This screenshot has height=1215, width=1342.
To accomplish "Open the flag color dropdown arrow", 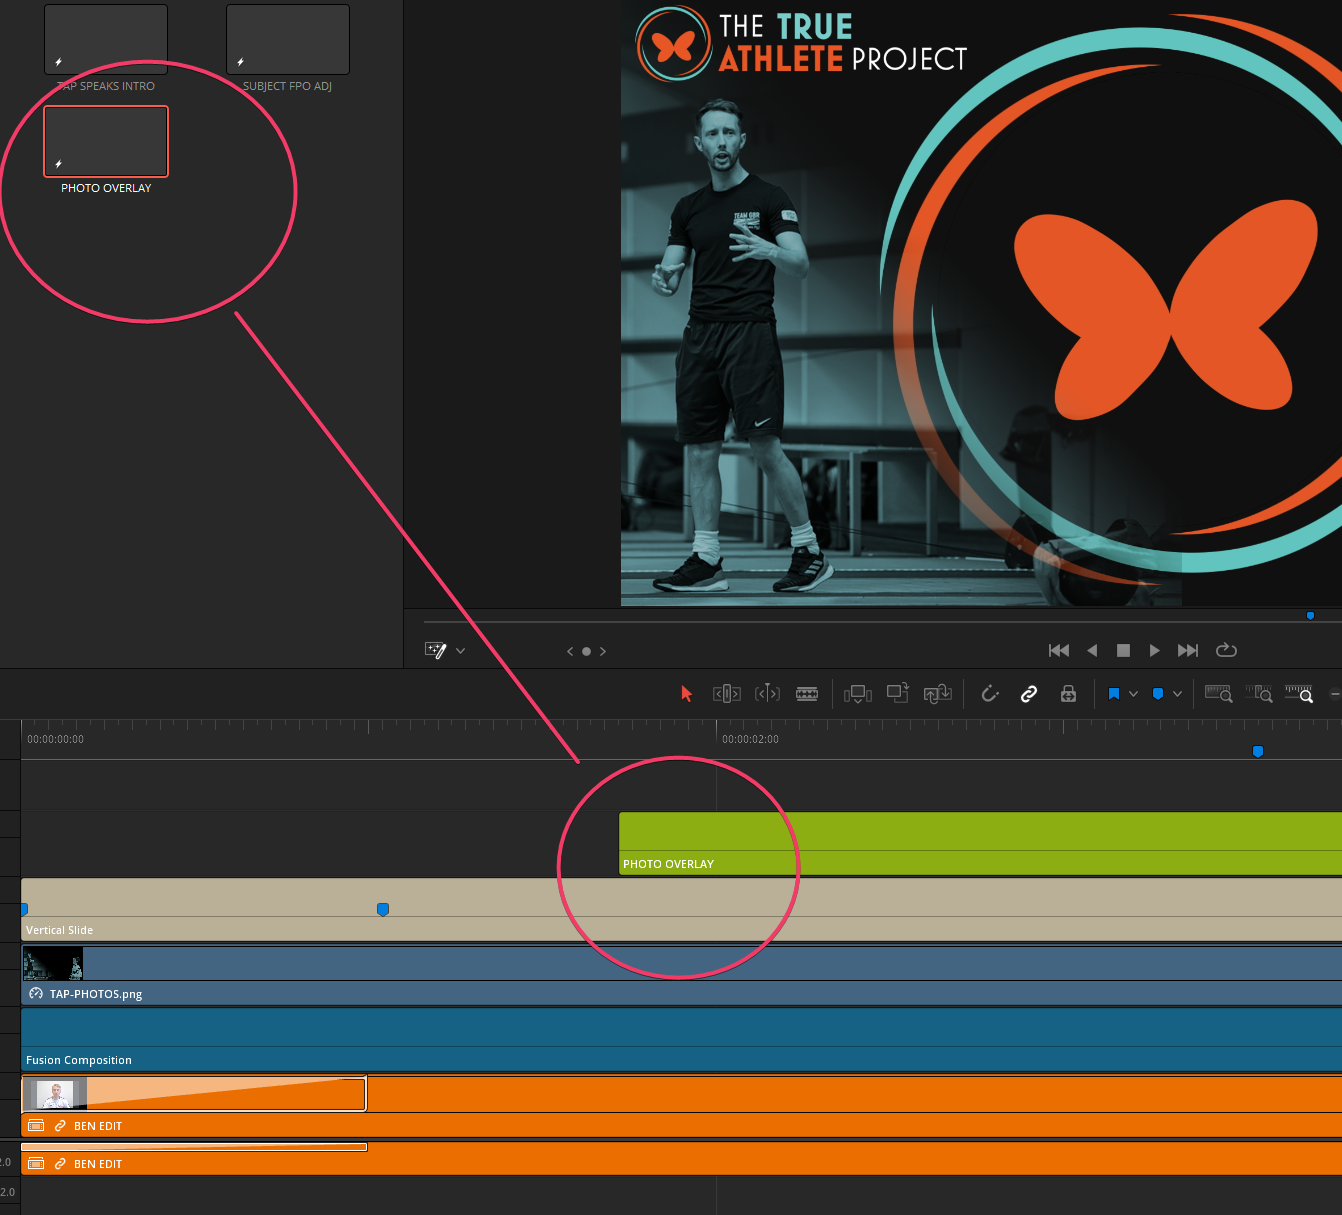I will (1133, 693).
